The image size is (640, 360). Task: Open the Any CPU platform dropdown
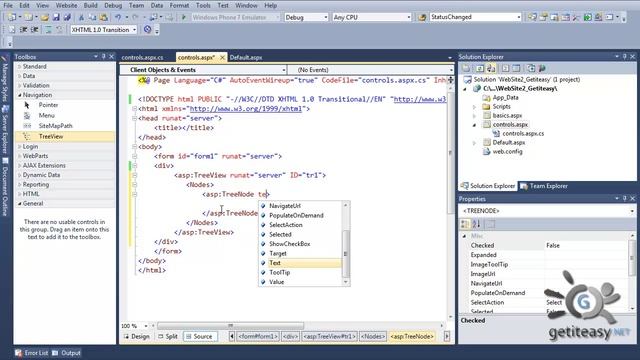[x=409, y=17]
